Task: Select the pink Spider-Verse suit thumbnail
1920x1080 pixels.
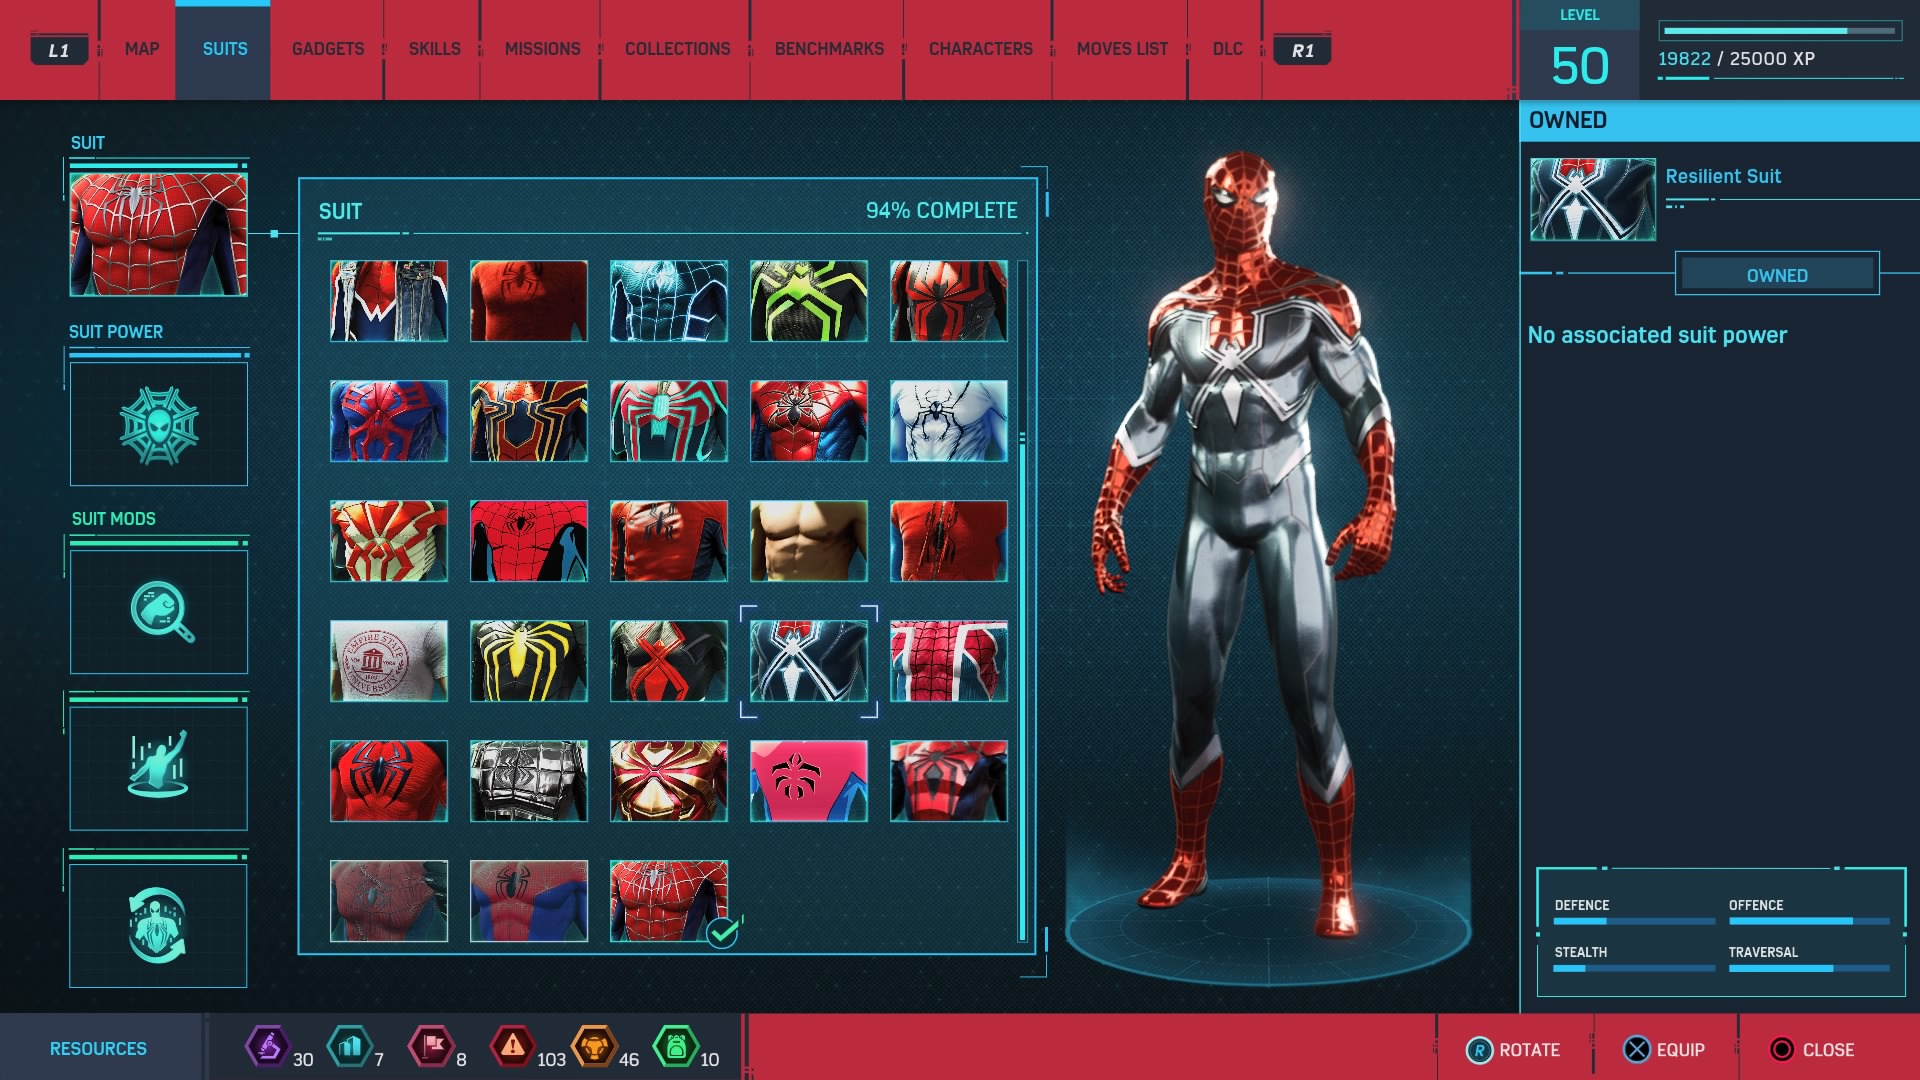Action: click(809, 781)
